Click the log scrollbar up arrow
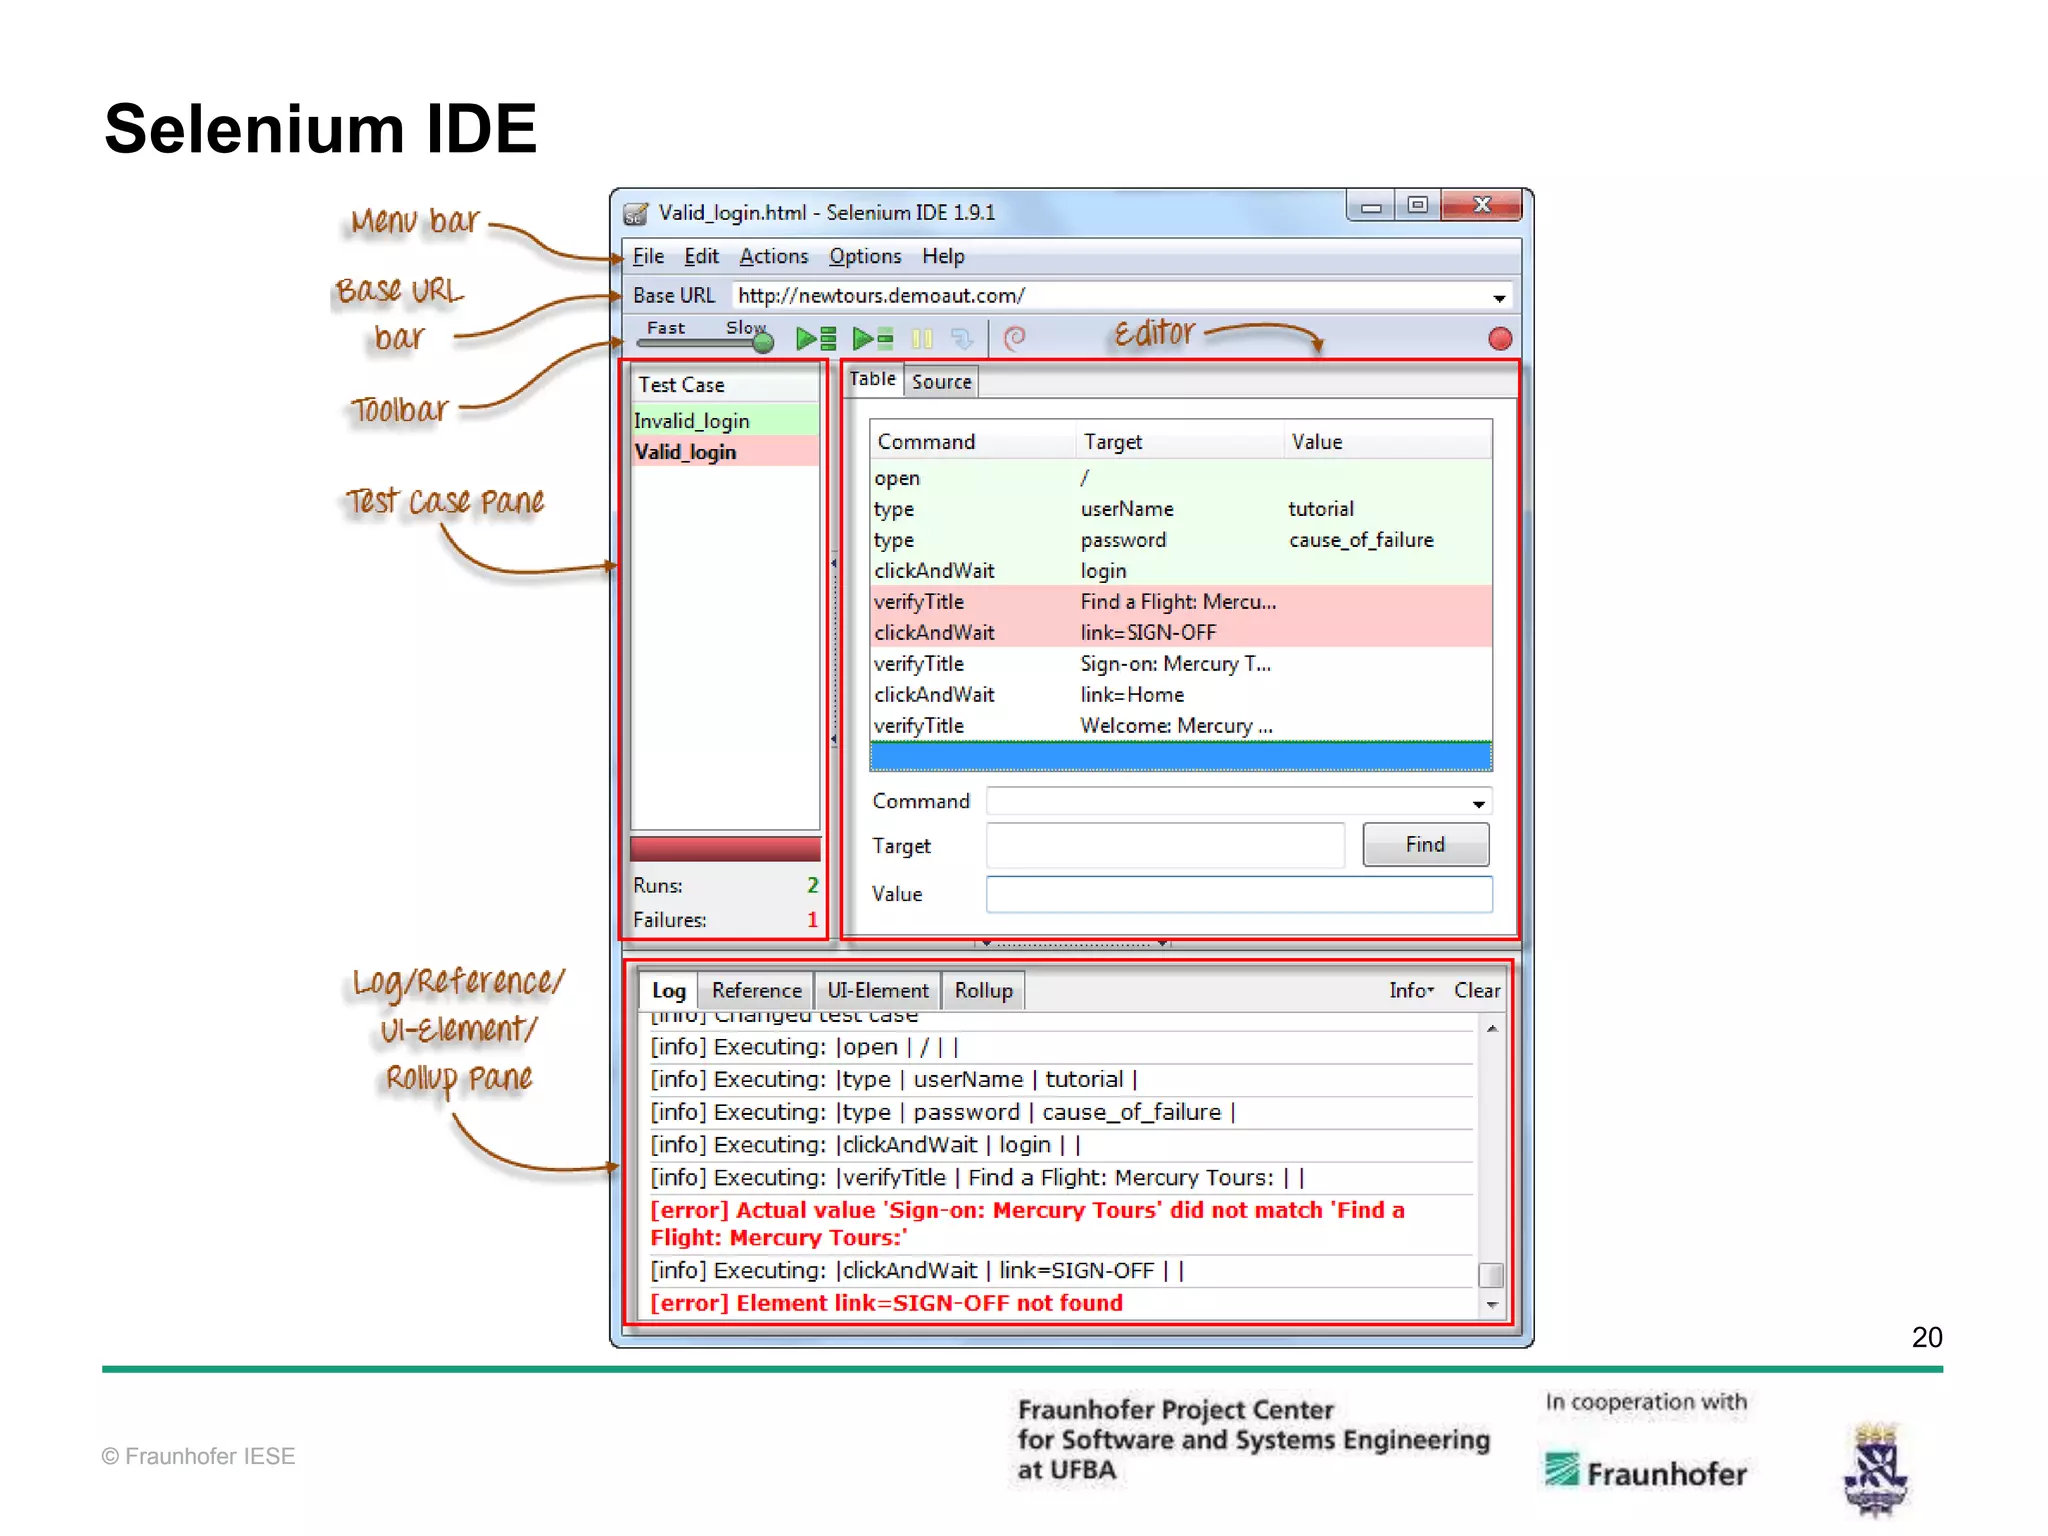 [1491, 1028]
